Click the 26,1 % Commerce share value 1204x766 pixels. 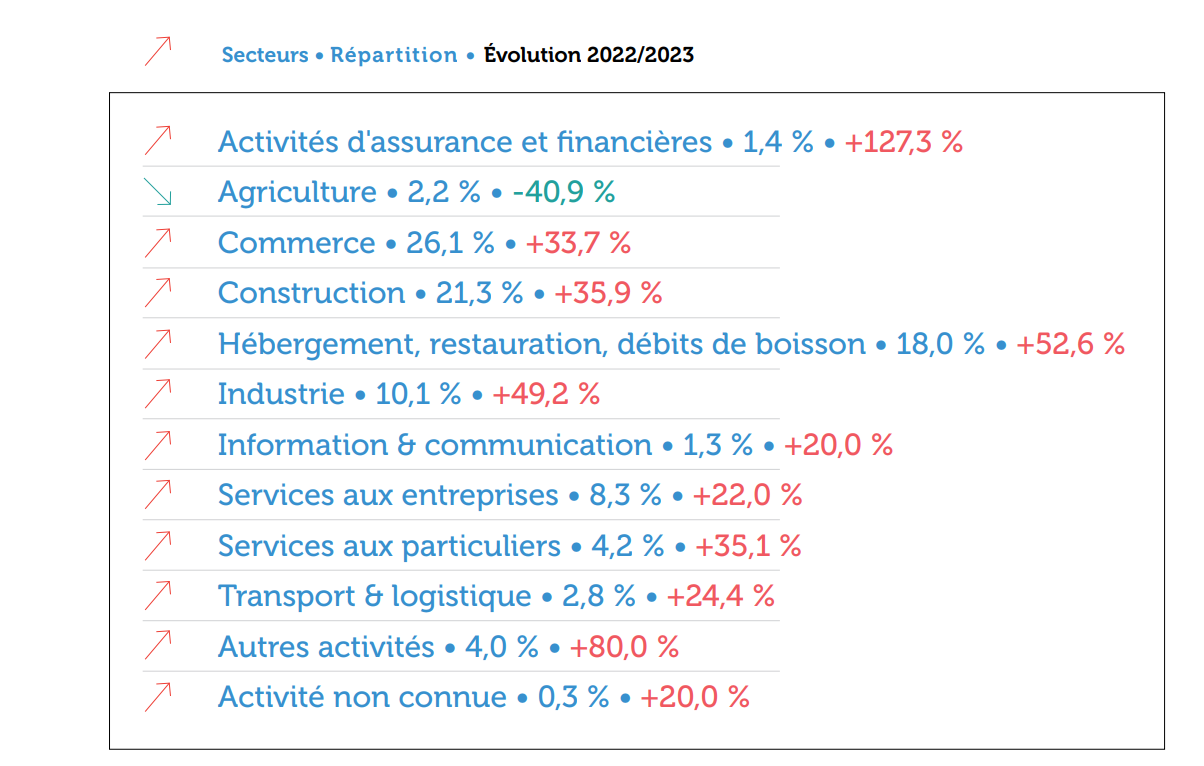pyautogui.click(x=450, y=243)
